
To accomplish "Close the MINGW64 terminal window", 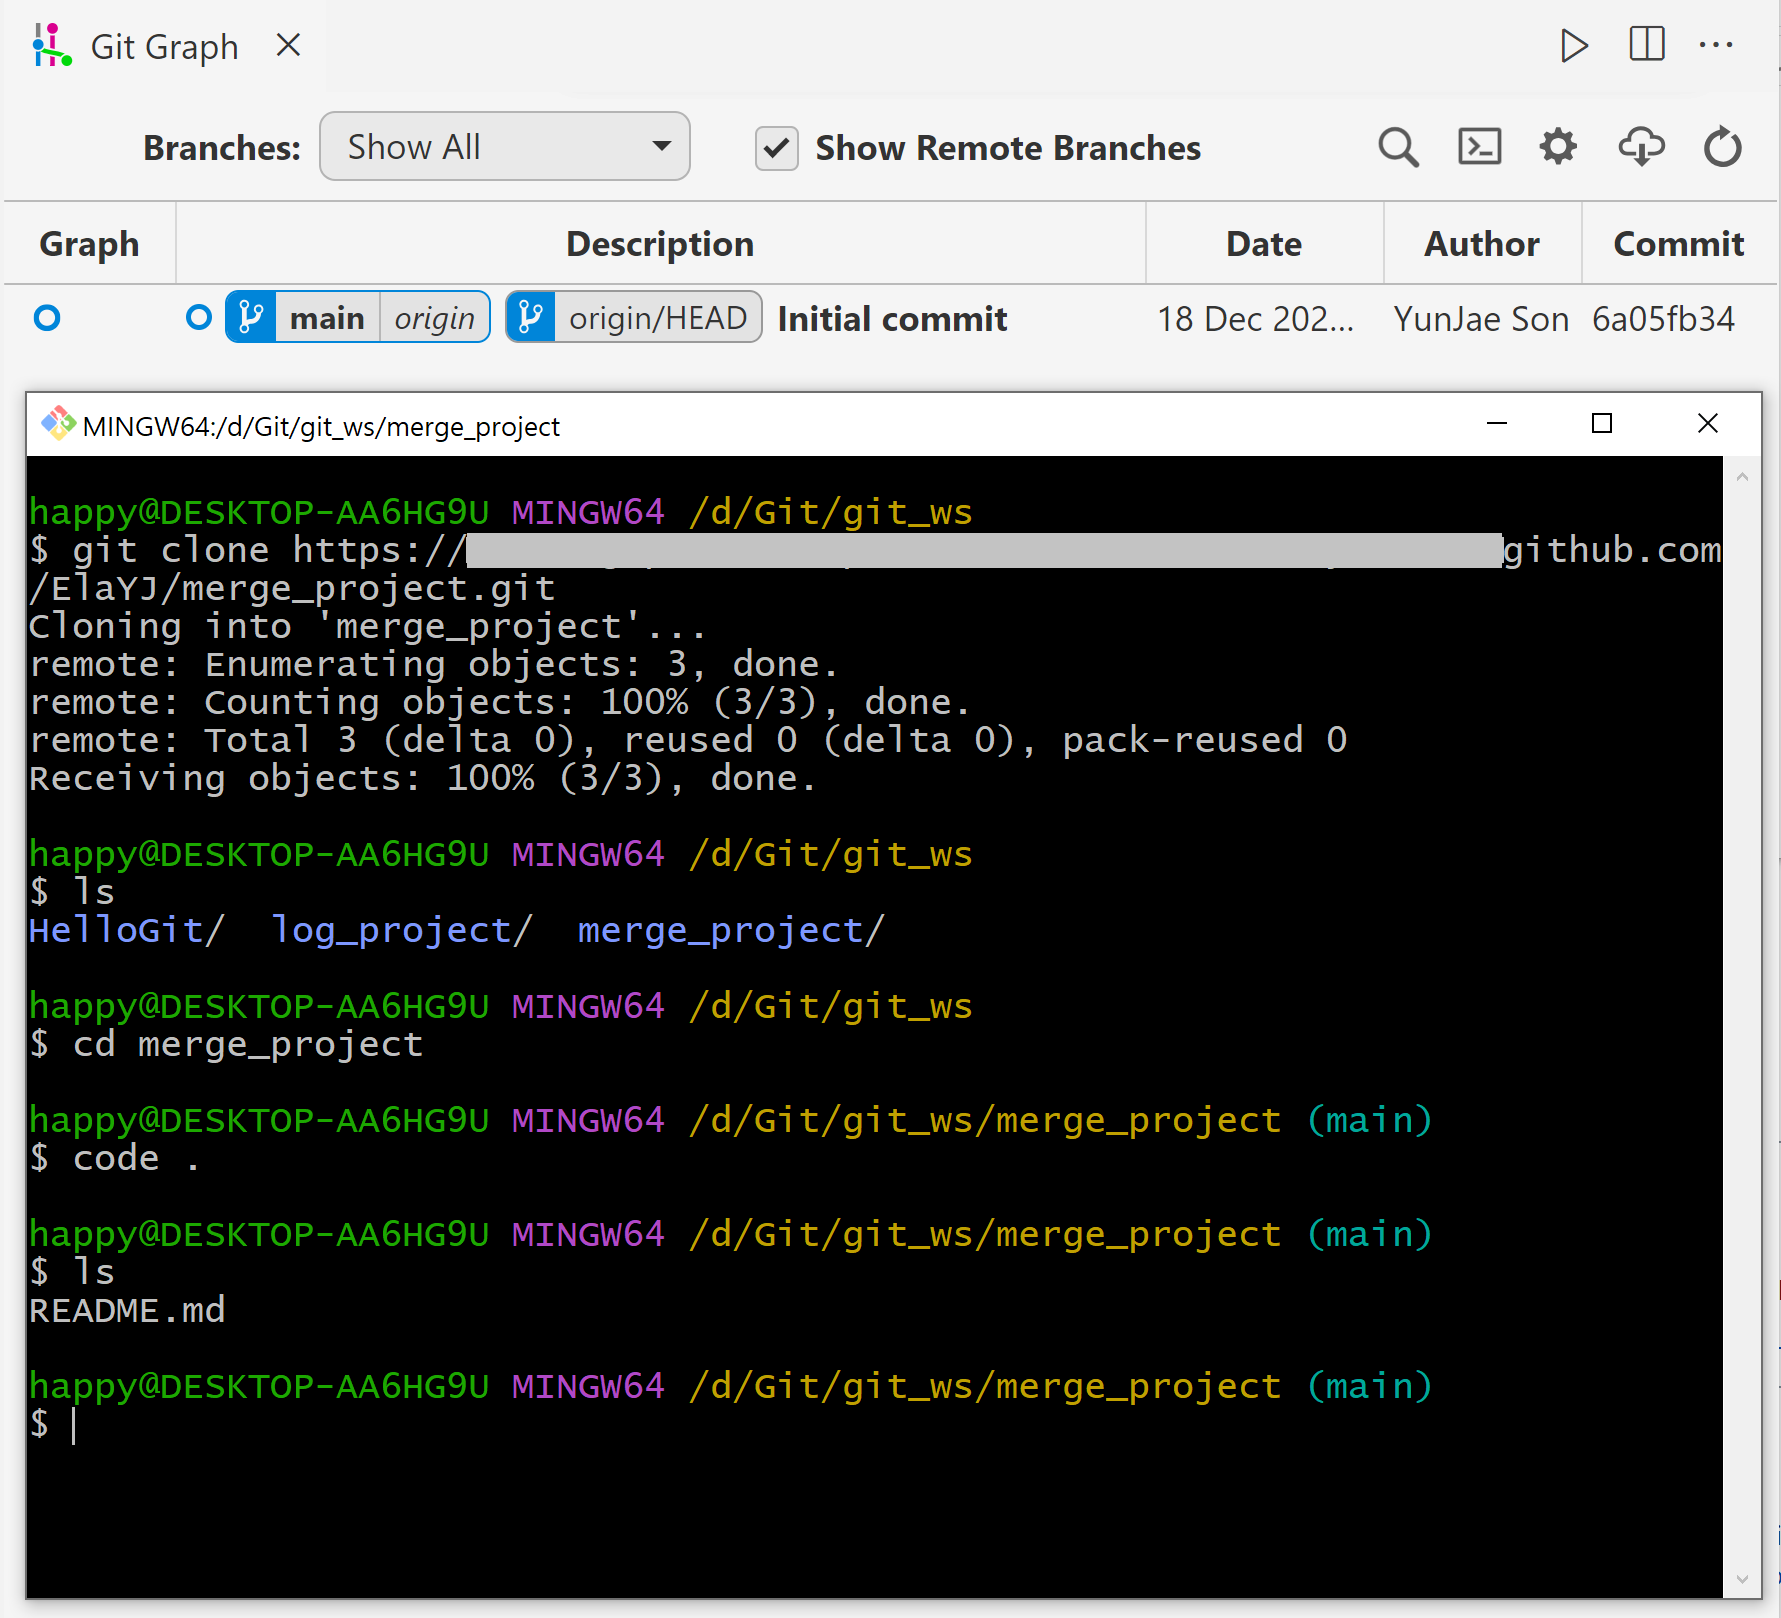I will pyautogui.click(x=1708, y=424).
